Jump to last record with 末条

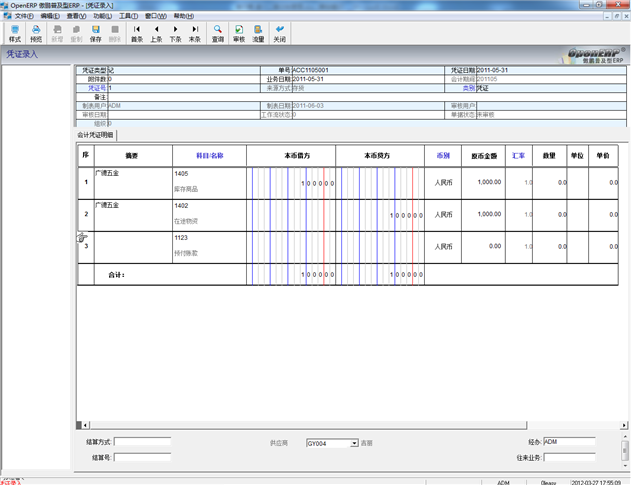tap(195, 33)
